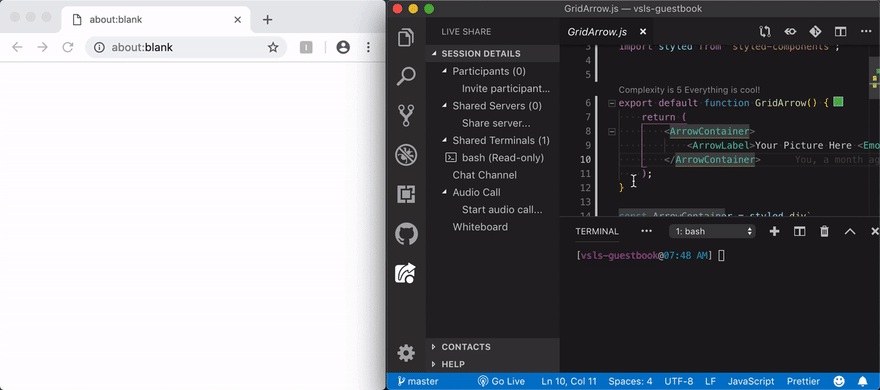Viewport: 880px width, 390px height.
Task: Click the Chrome forward arrow
Action: point(42,47)
